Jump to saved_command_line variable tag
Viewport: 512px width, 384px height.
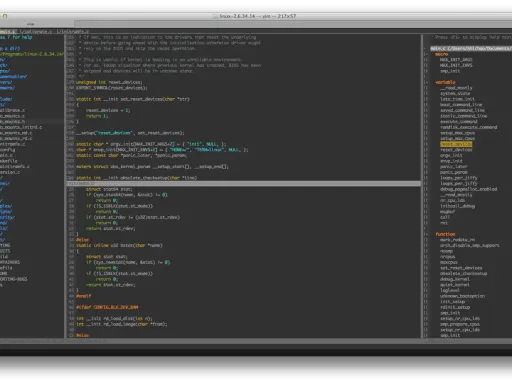pyautogui.click(x=462, y=110)
